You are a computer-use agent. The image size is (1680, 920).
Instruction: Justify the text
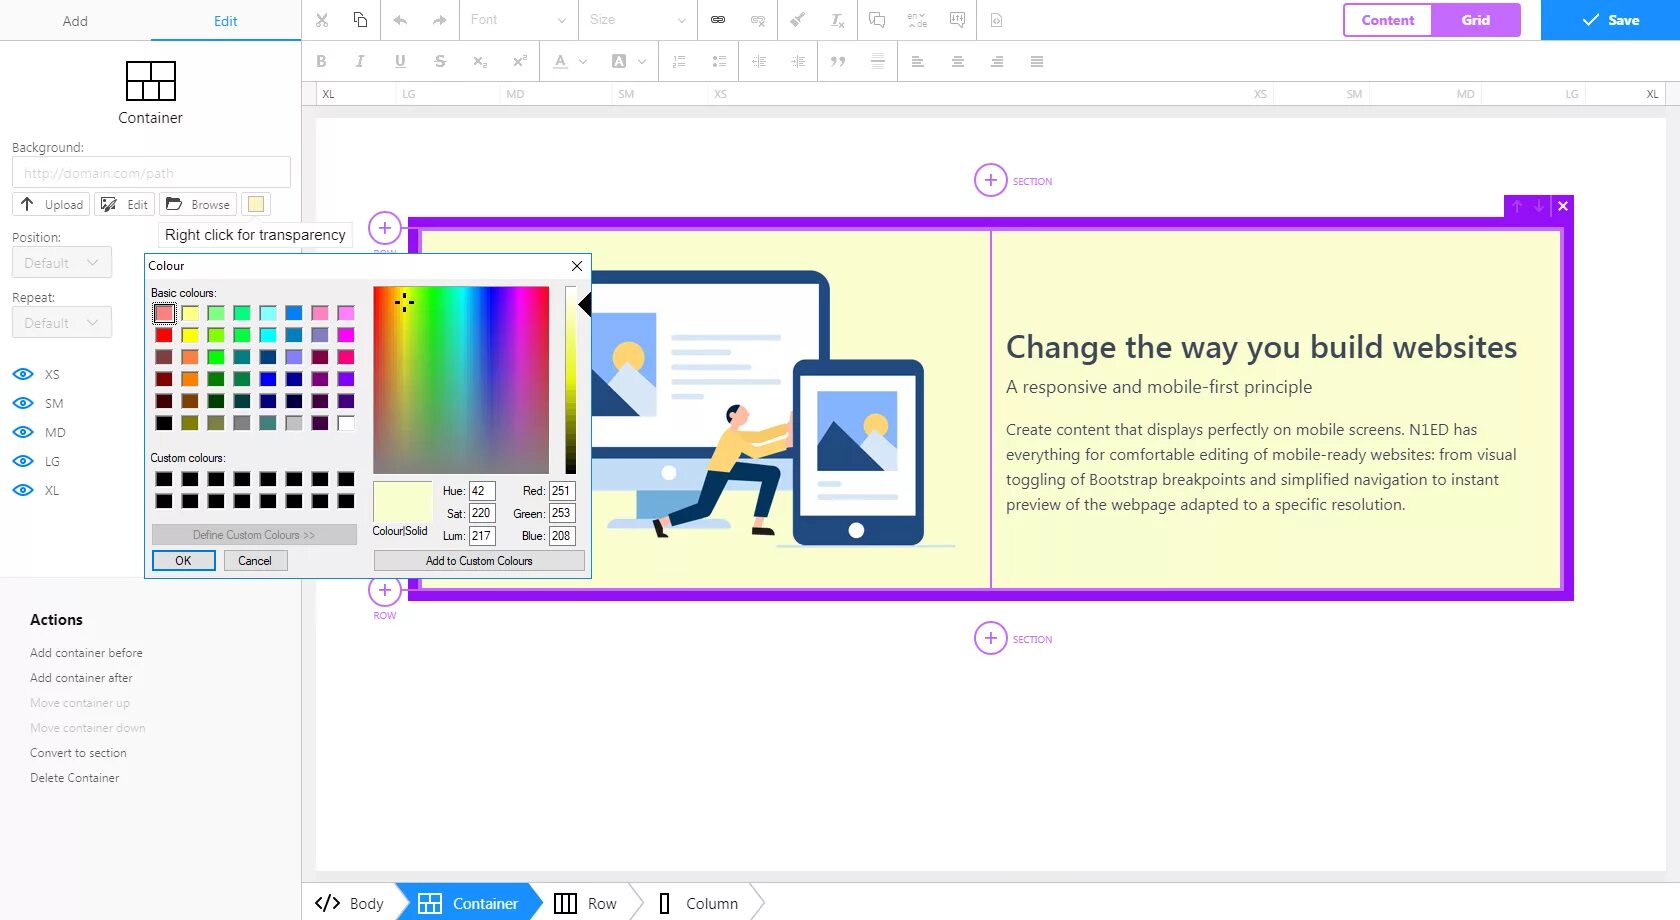point(1037,61)
